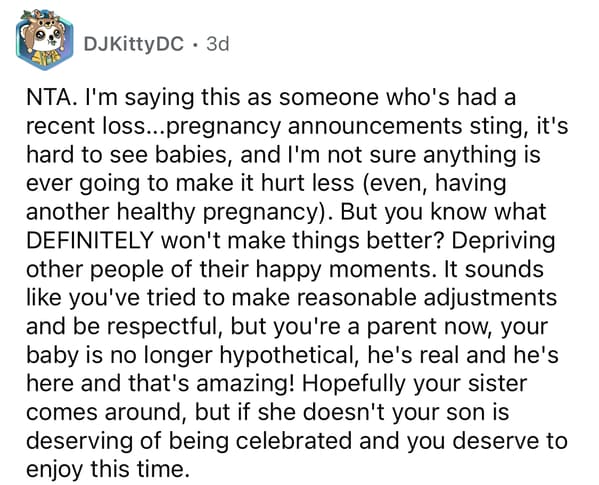The width and height of the screenshot is (599, 485).
Task: Click the word Depriving in comment
Action: coord(503,242)
